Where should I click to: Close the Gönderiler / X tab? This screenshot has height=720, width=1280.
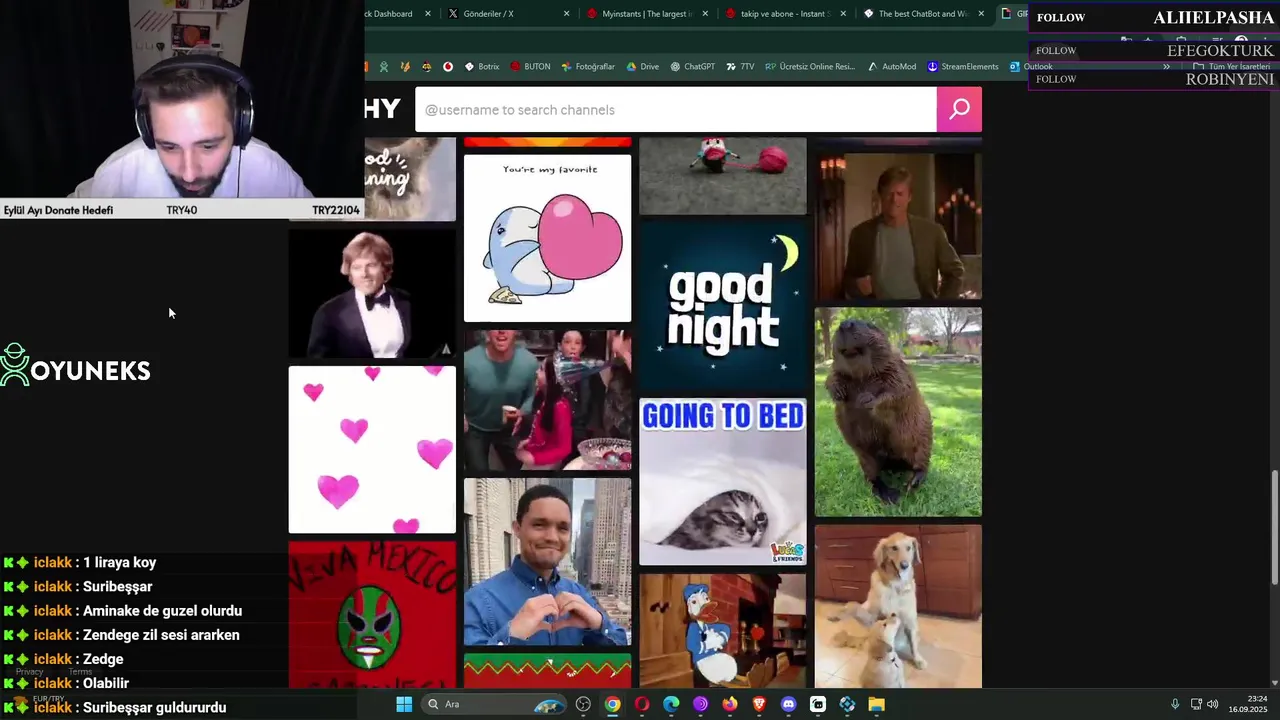click(567, 14)
